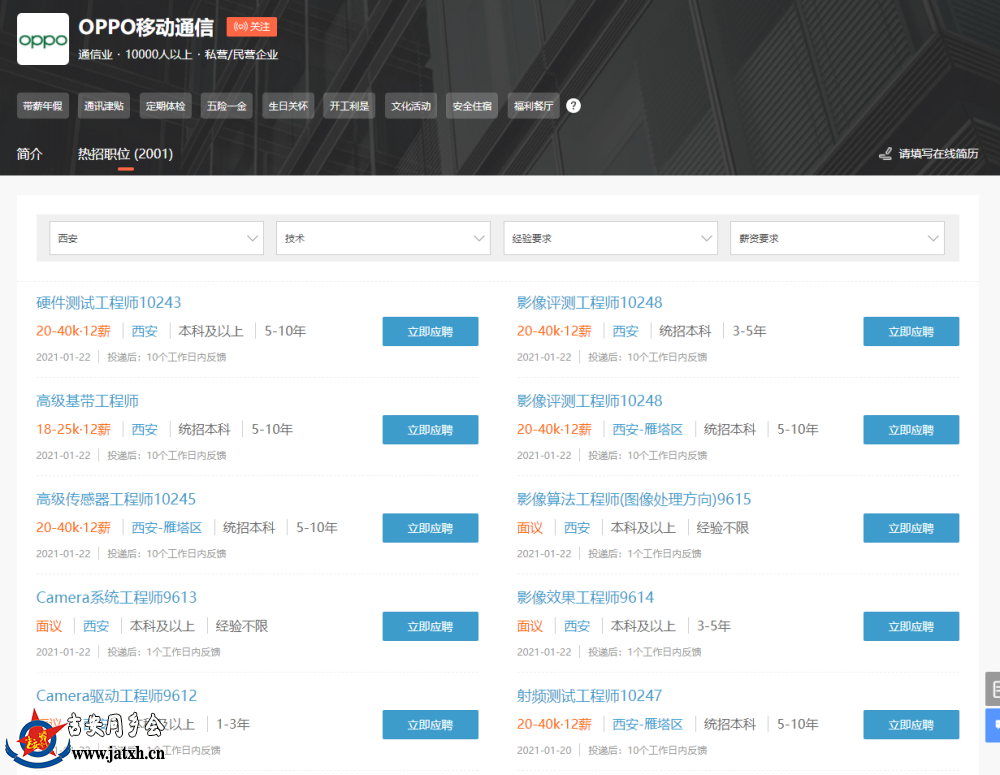The image size is (1000, 775).
Task: Click the 生日关怀 benefit tag
Action: coord(288,106)
